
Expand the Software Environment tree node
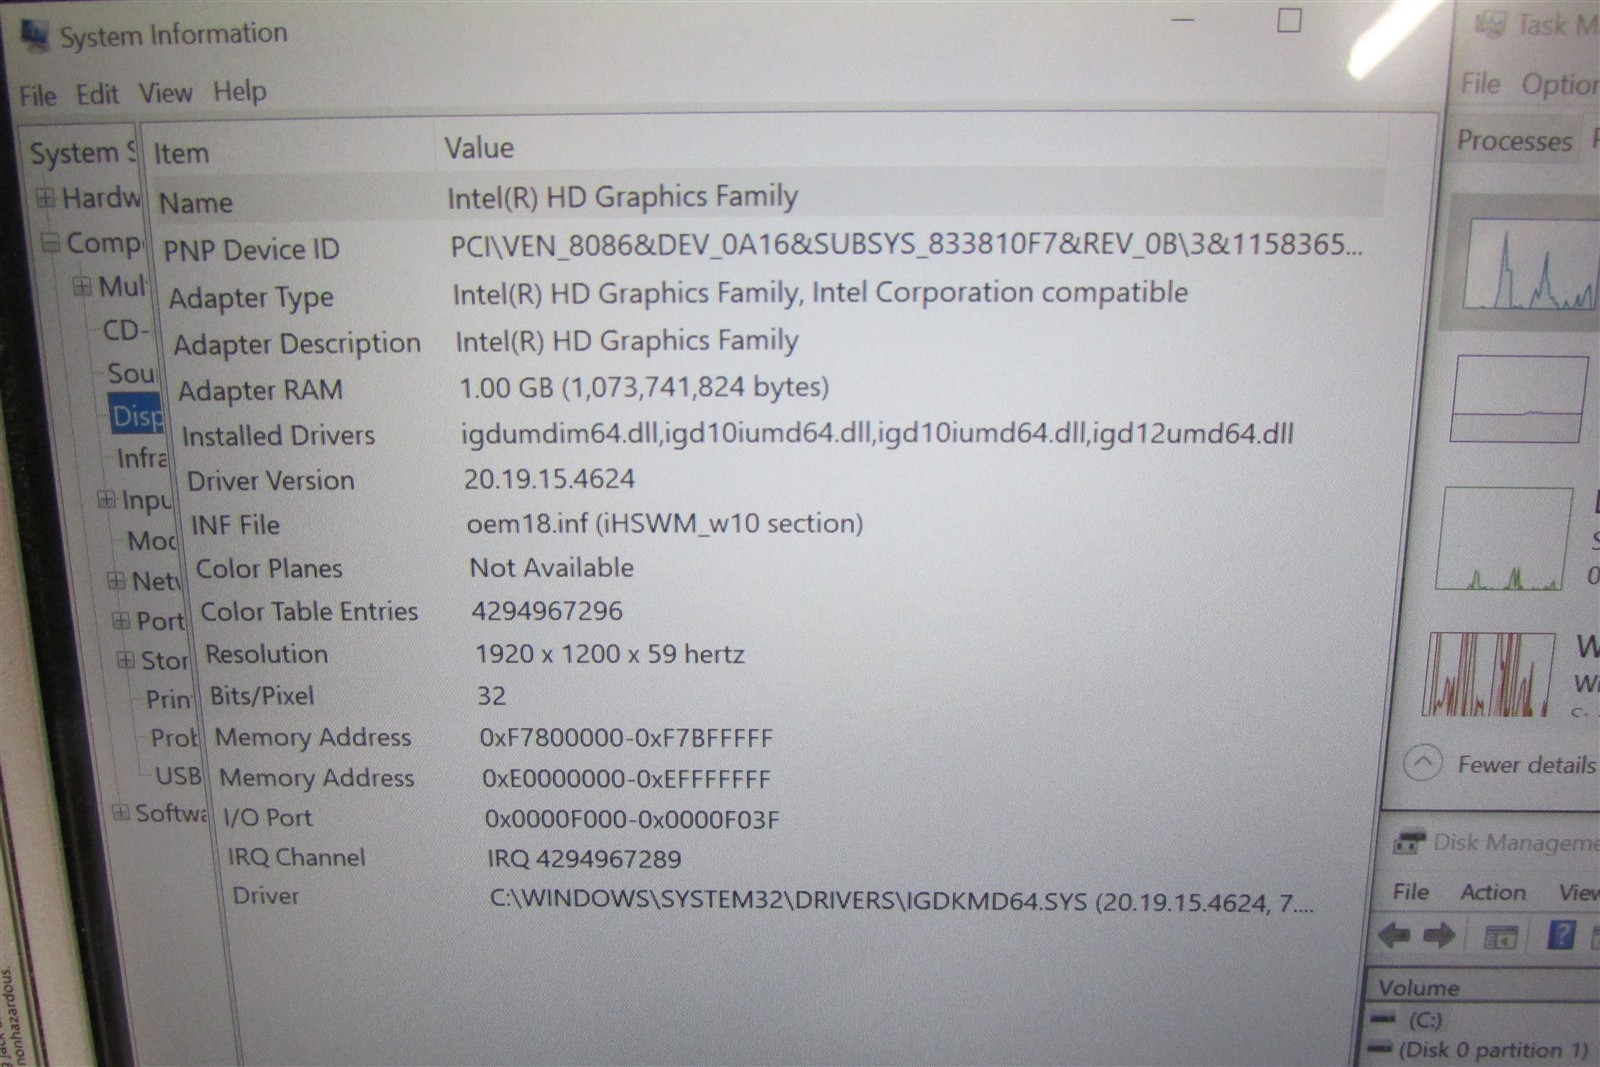coord(120,812)
